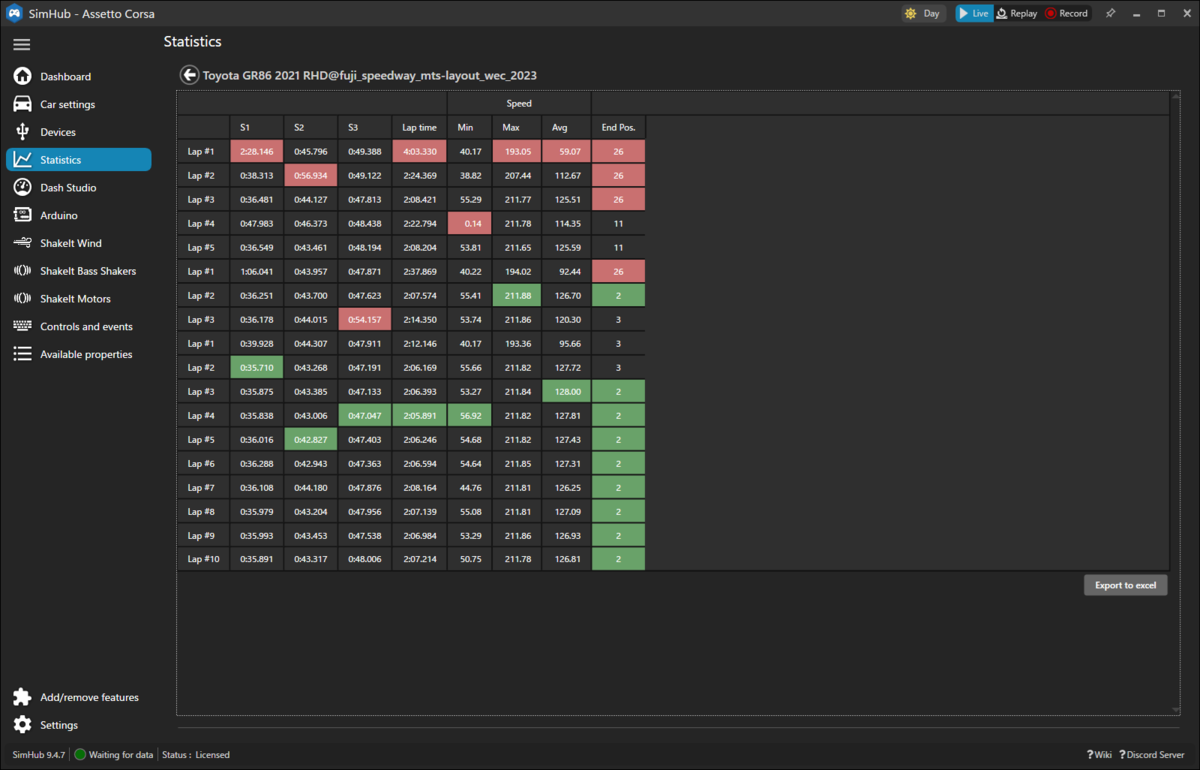Click the green Waiting for data indicator
This screenshot has height=770, width=1200.
(80, 755)
